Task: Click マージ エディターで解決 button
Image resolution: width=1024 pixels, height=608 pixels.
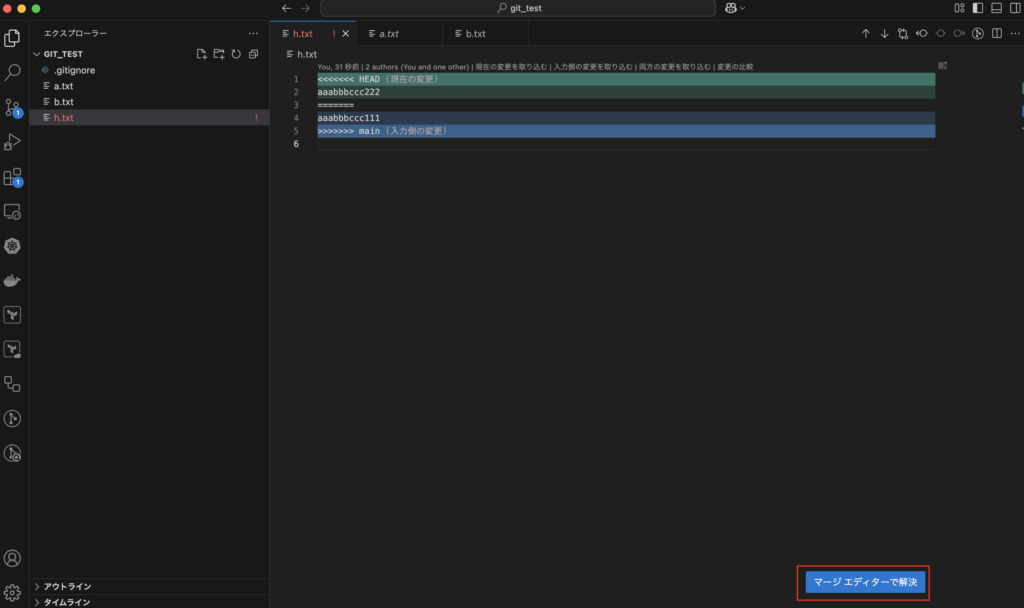Action: tap(865, 582)
